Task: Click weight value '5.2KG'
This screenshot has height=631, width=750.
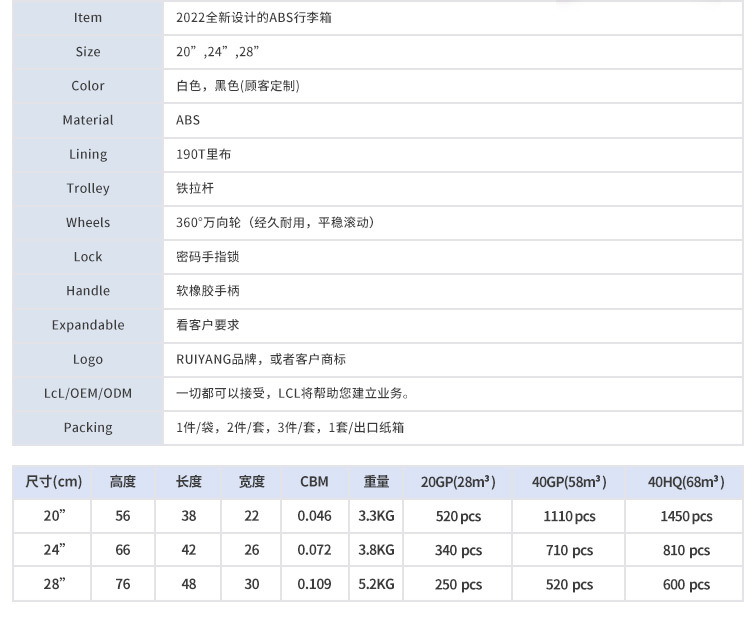Action: click(x=376, y=585)
